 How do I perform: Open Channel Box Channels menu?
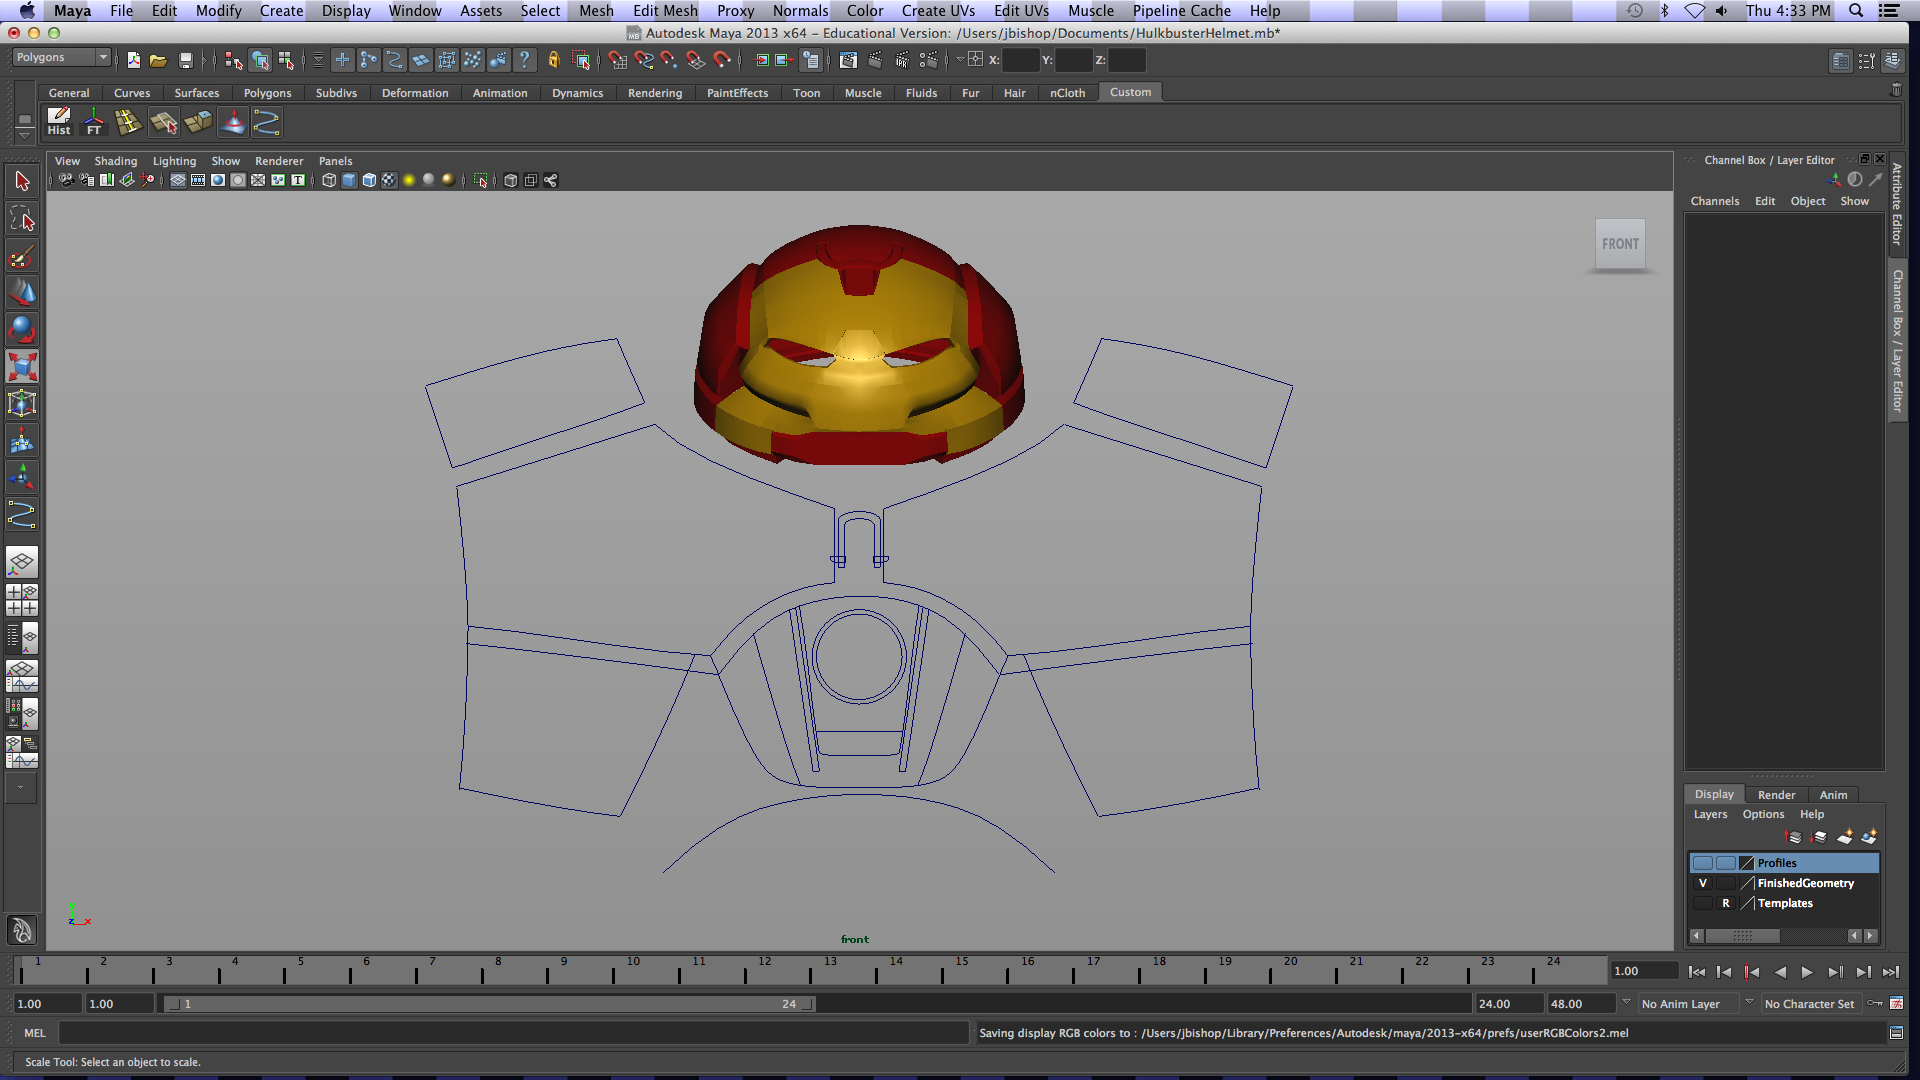tap(1715, 201)
